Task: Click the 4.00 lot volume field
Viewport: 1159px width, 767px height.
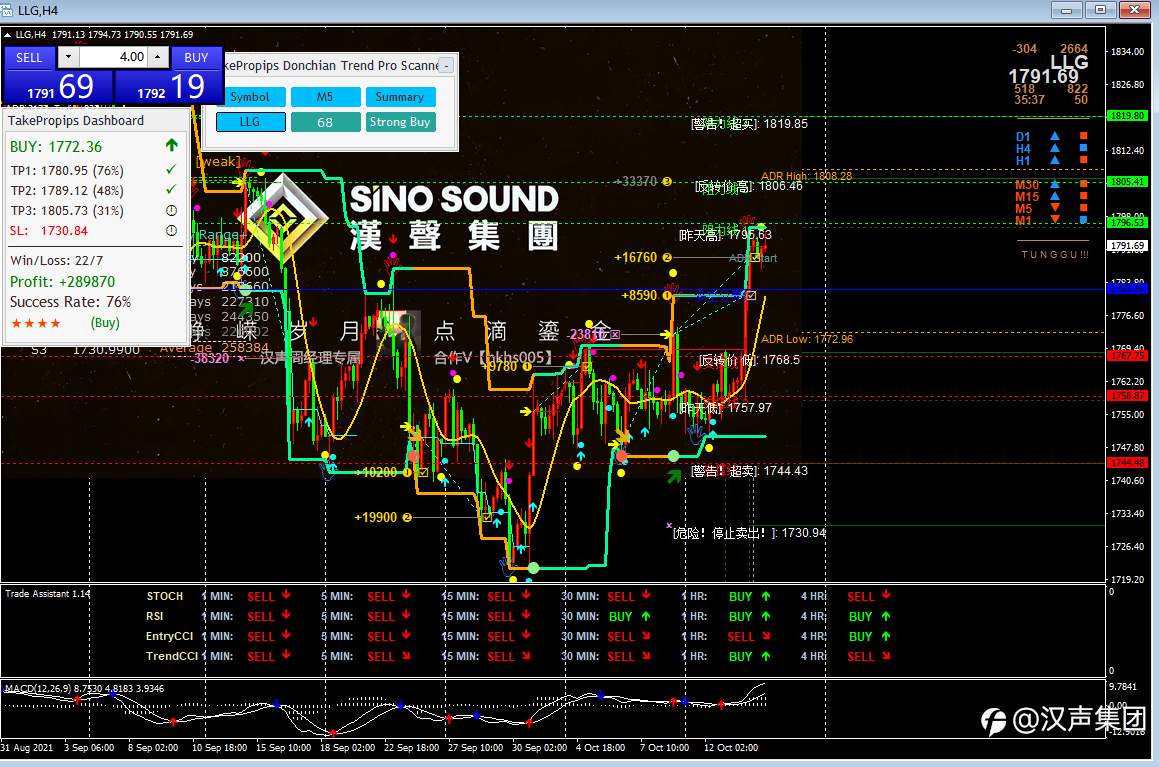Action: tap(113, 57)
